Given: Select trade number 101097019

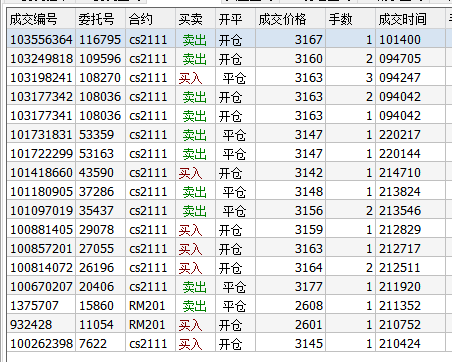Looking at the screenshot, I should [x=41, y=211].
